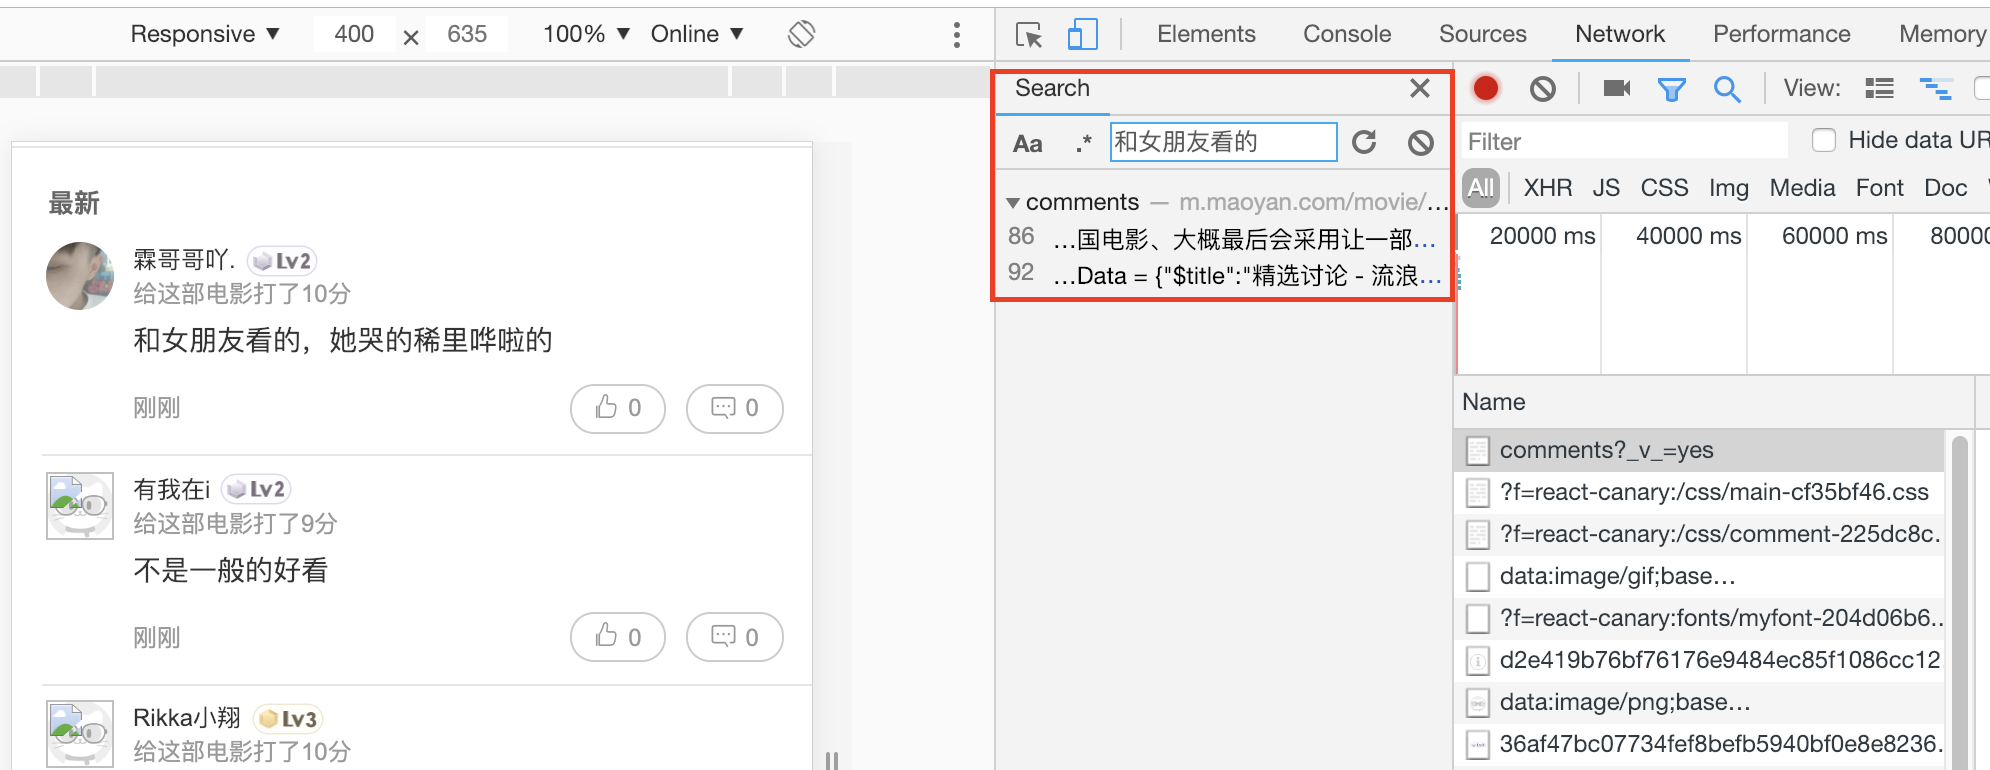This screenshot has height=770, width=1990.
Task: Filter requests by CSS
Action: 1664,188
